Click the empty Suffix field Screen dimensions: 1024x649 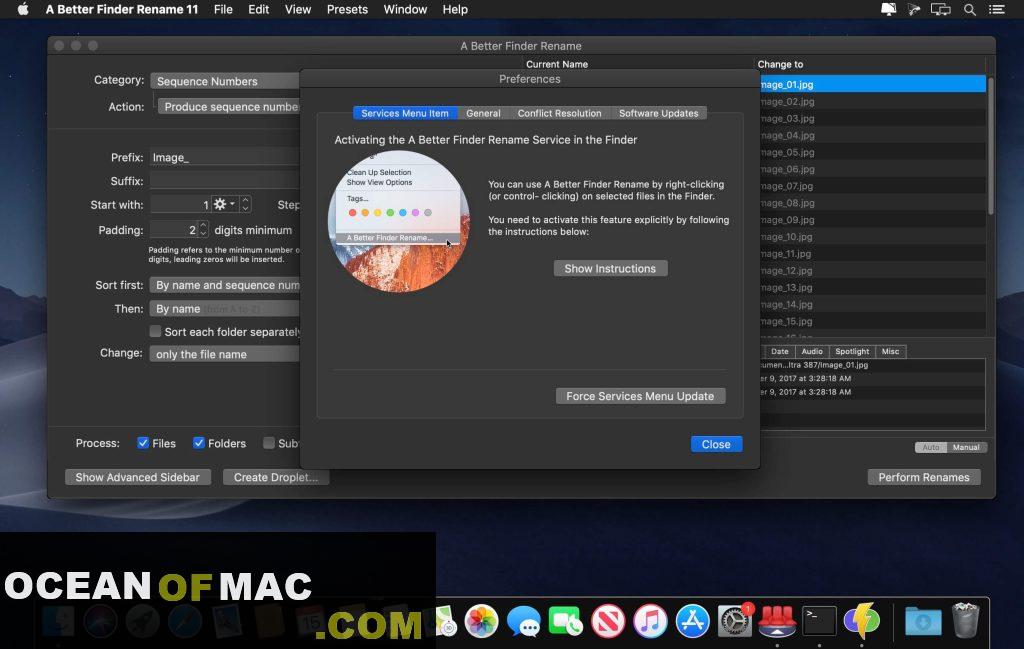225,181
